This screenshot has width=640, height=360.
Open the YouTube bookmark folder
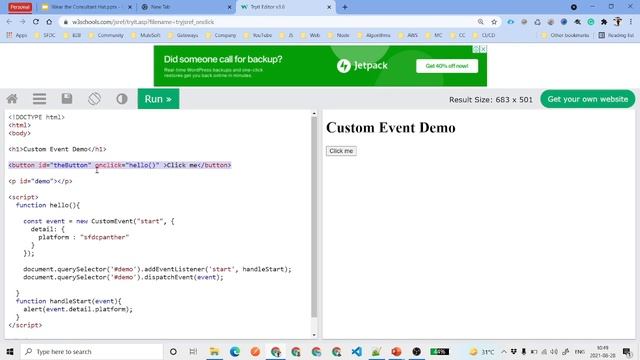258,36
